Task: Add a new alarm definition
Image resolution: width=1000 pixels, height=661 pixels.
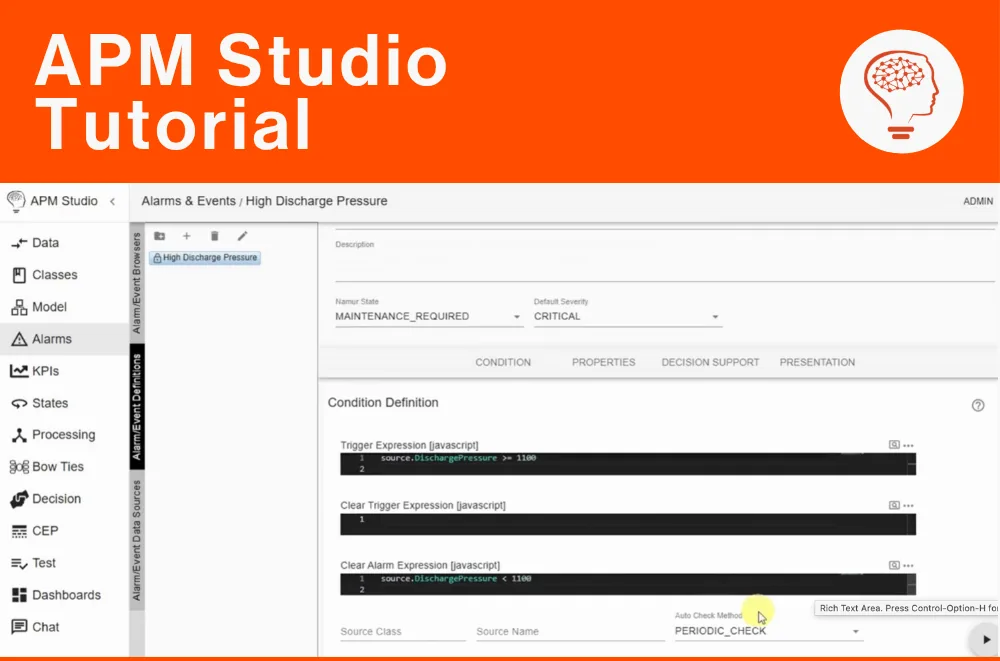Action: click(186, 236)
